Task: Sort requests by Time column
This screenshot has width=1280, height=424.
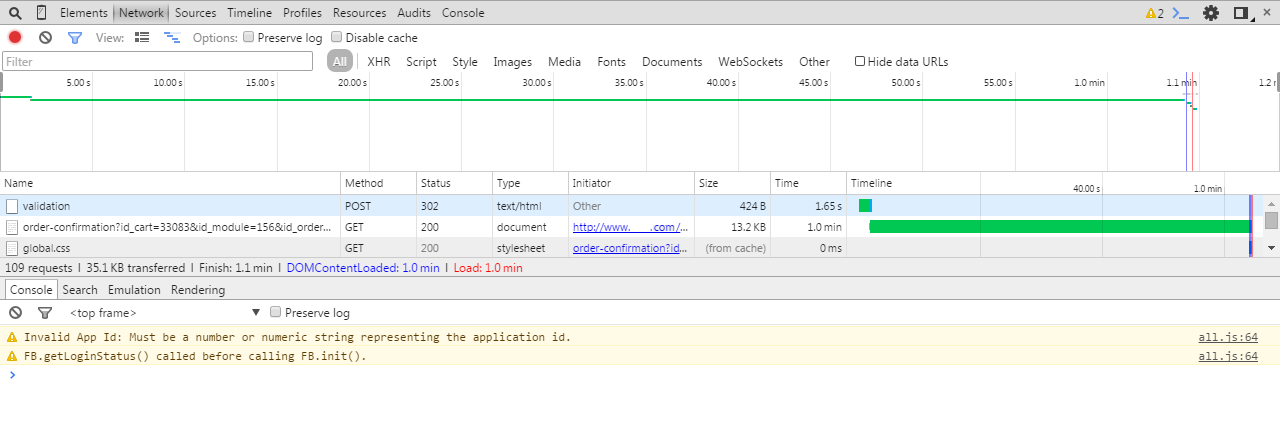Action: pyautogui.click(x=808, y=183)
